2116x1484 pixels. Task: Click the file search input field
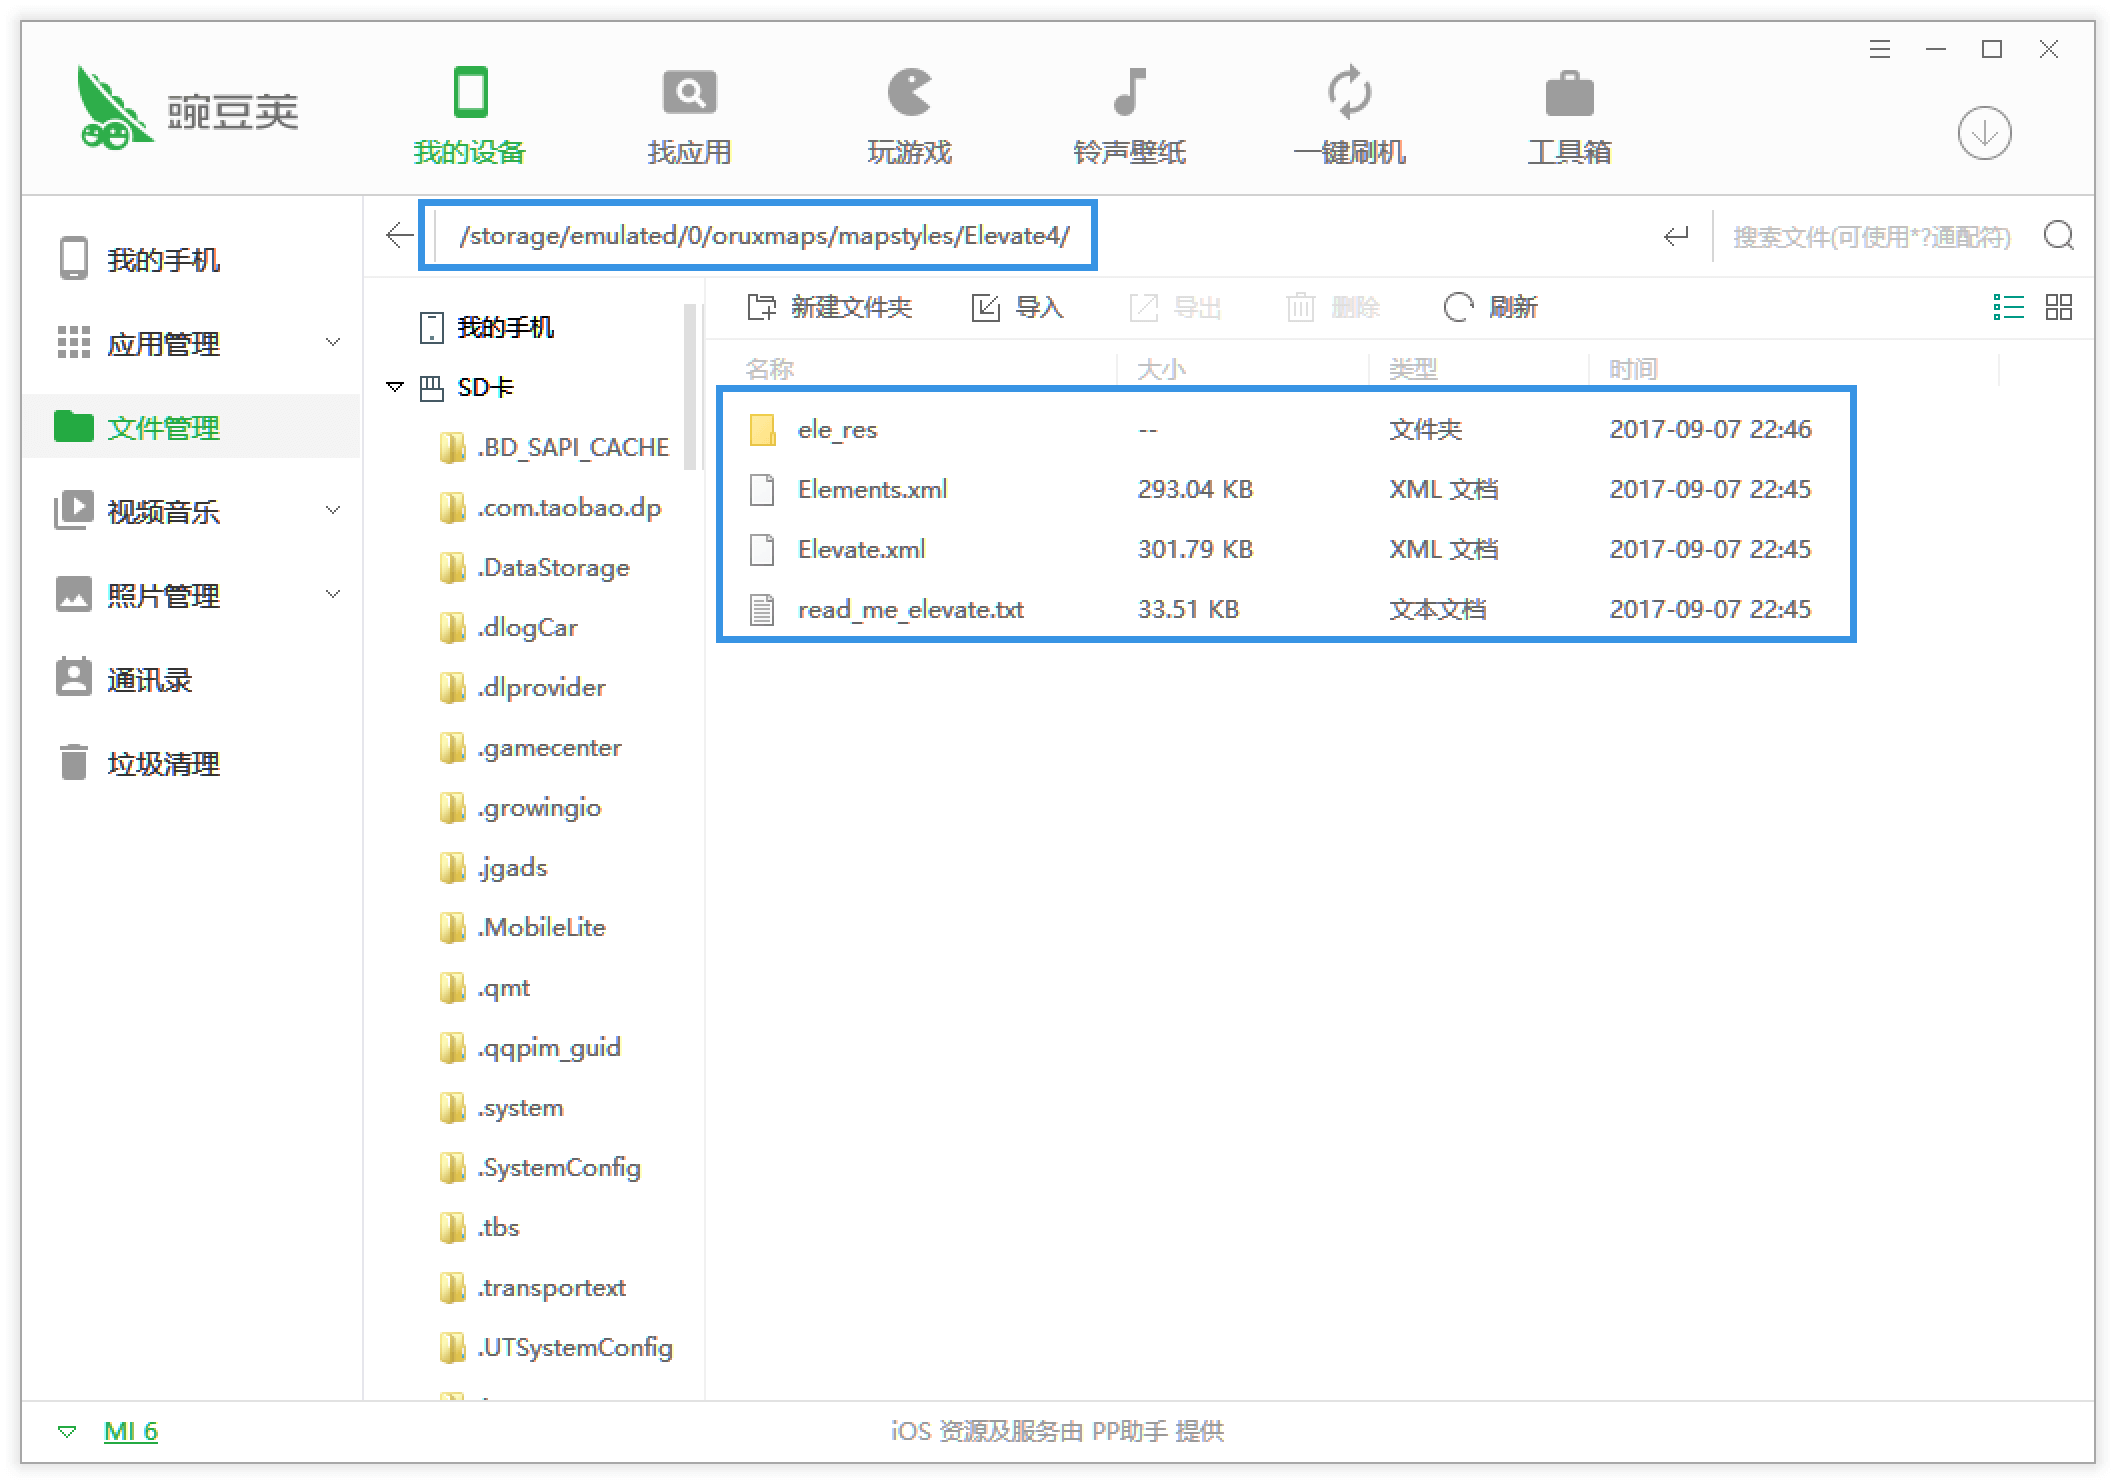pyautogui.click(x=1870, y=237)
